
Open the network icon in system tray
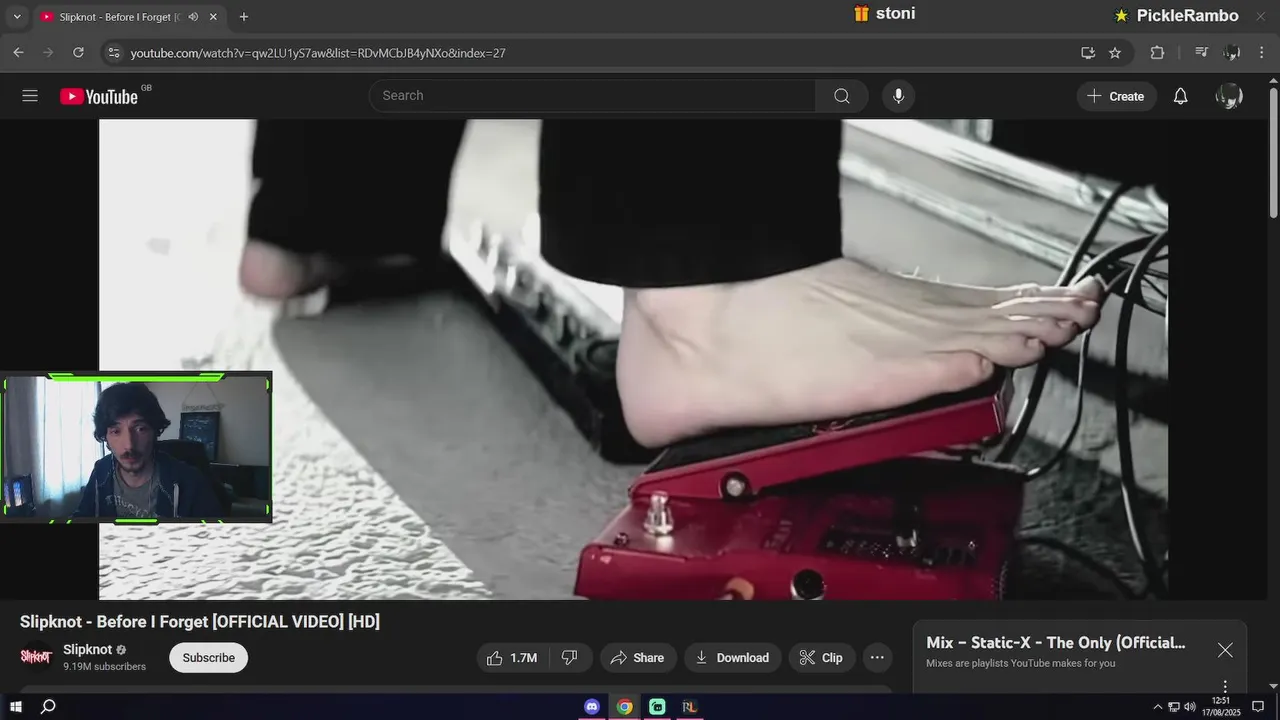1174,707
